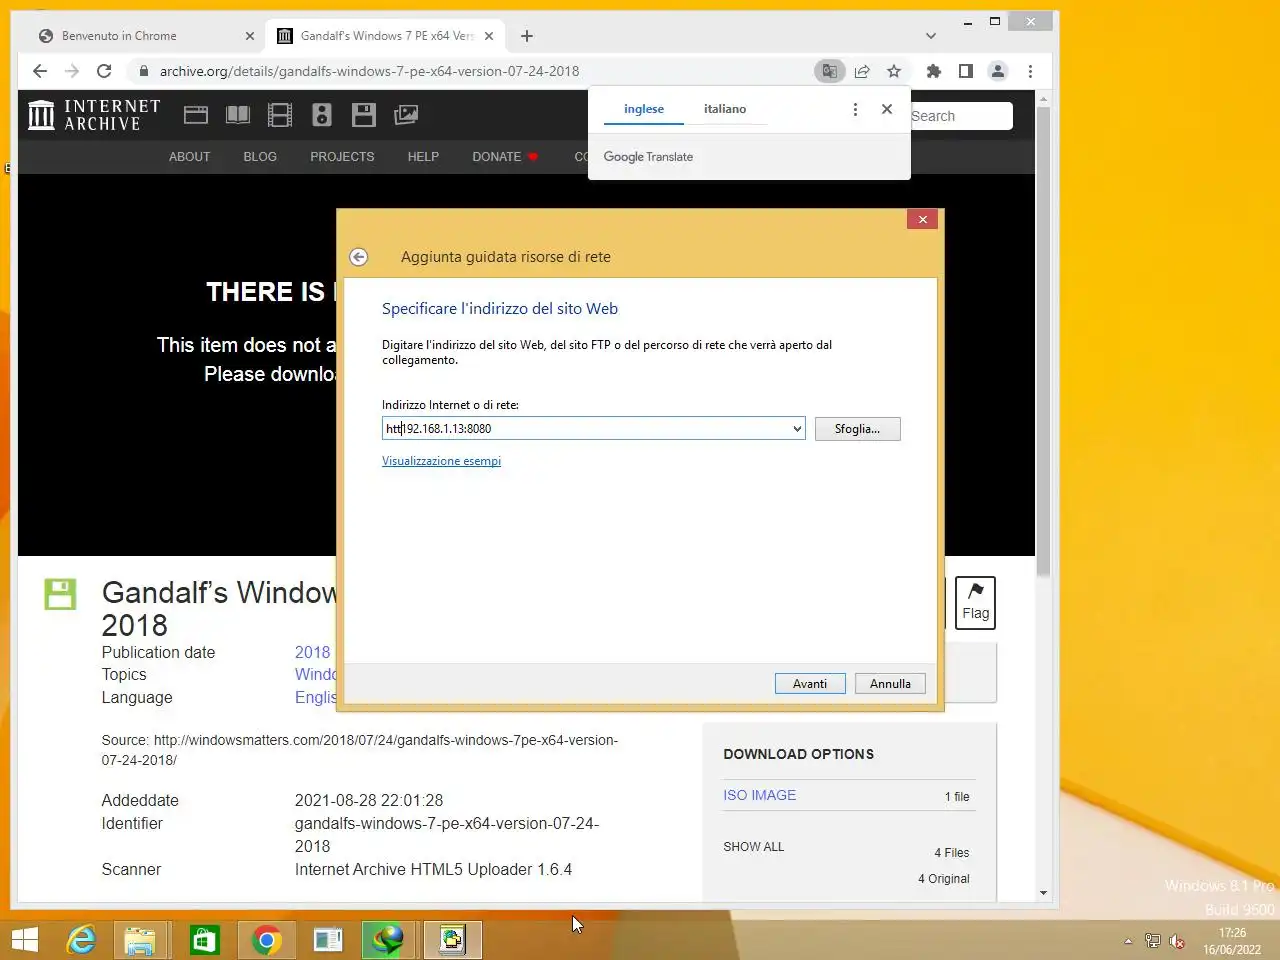
Task: Open the BLOG menu item
Action: click(x=260, y=157)
